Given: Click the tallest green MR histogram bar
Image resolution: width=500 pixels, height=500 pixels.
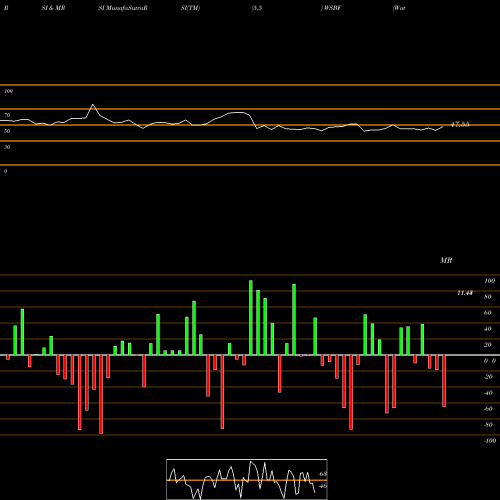Looking at the screenshot, I should (251, 318).
